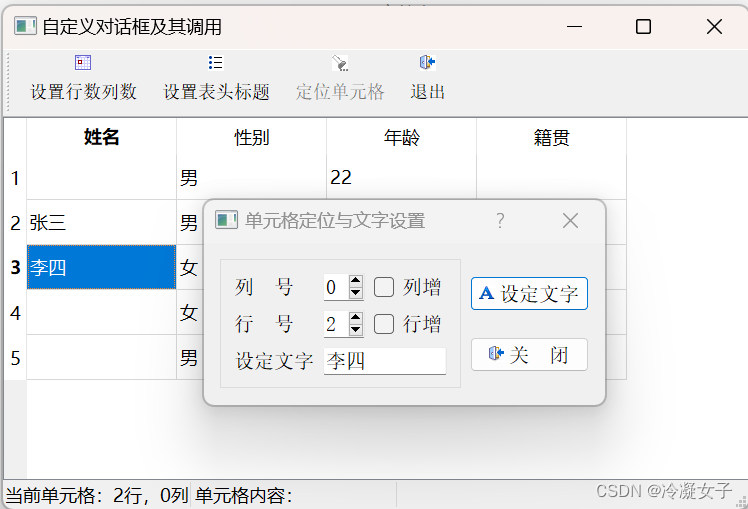
Task: Select the 女 cell in row 3
Action: pyautogui.click(x=190, y=268)
